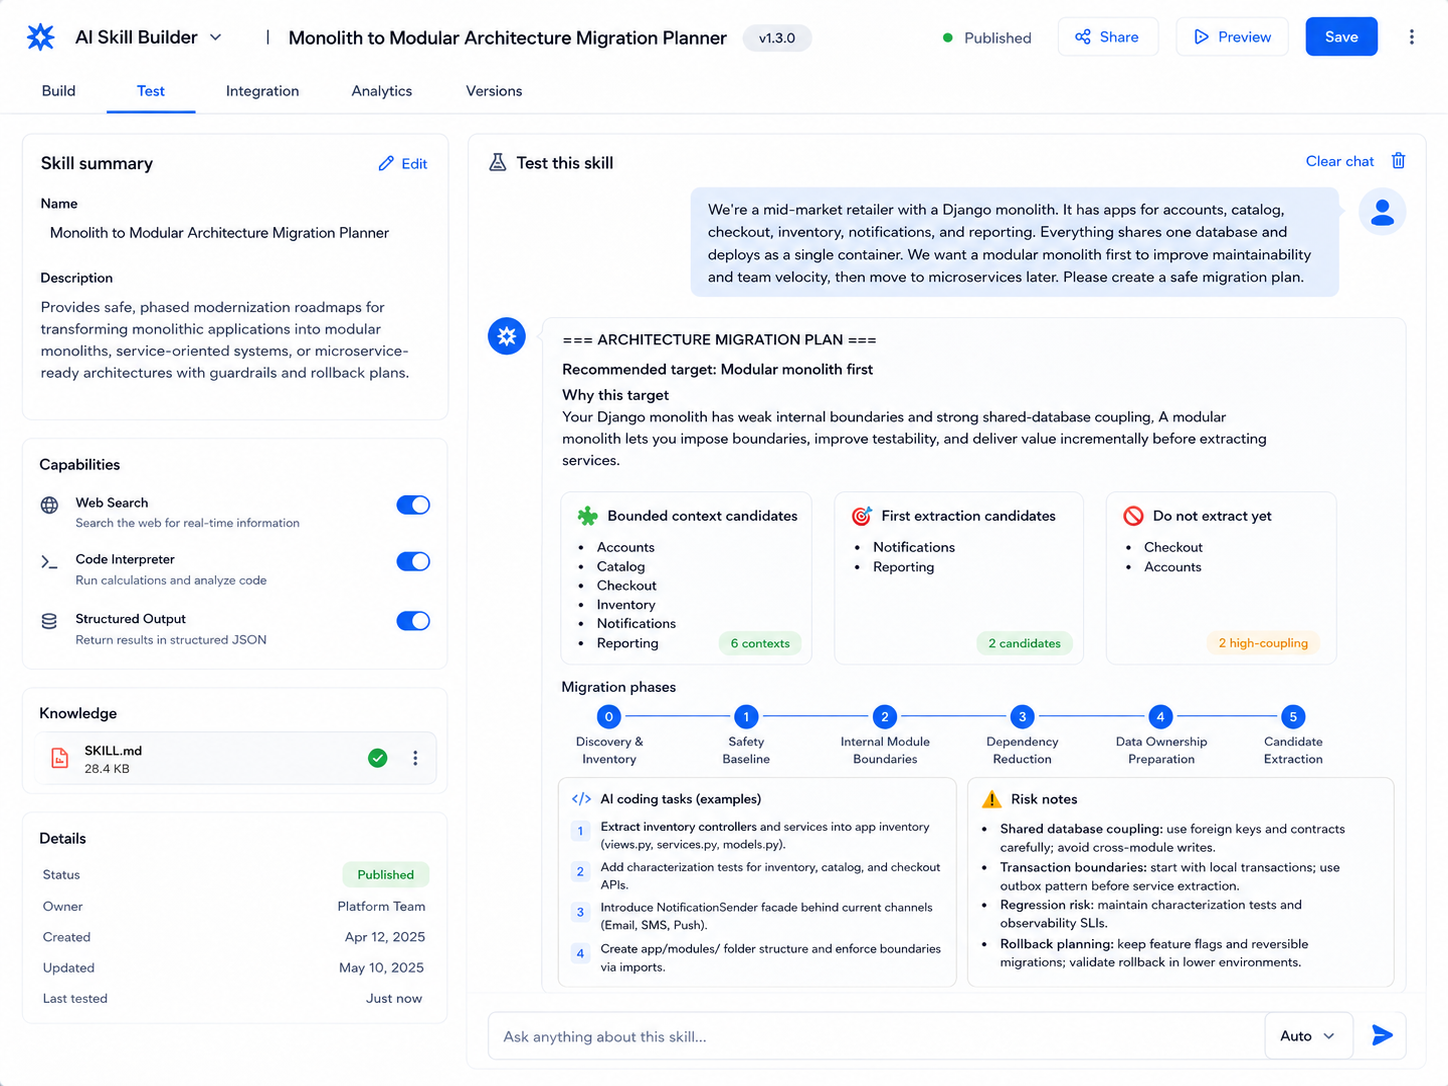
Task: Click the Ask anything about this skill input
Action: coord(876,1036)
